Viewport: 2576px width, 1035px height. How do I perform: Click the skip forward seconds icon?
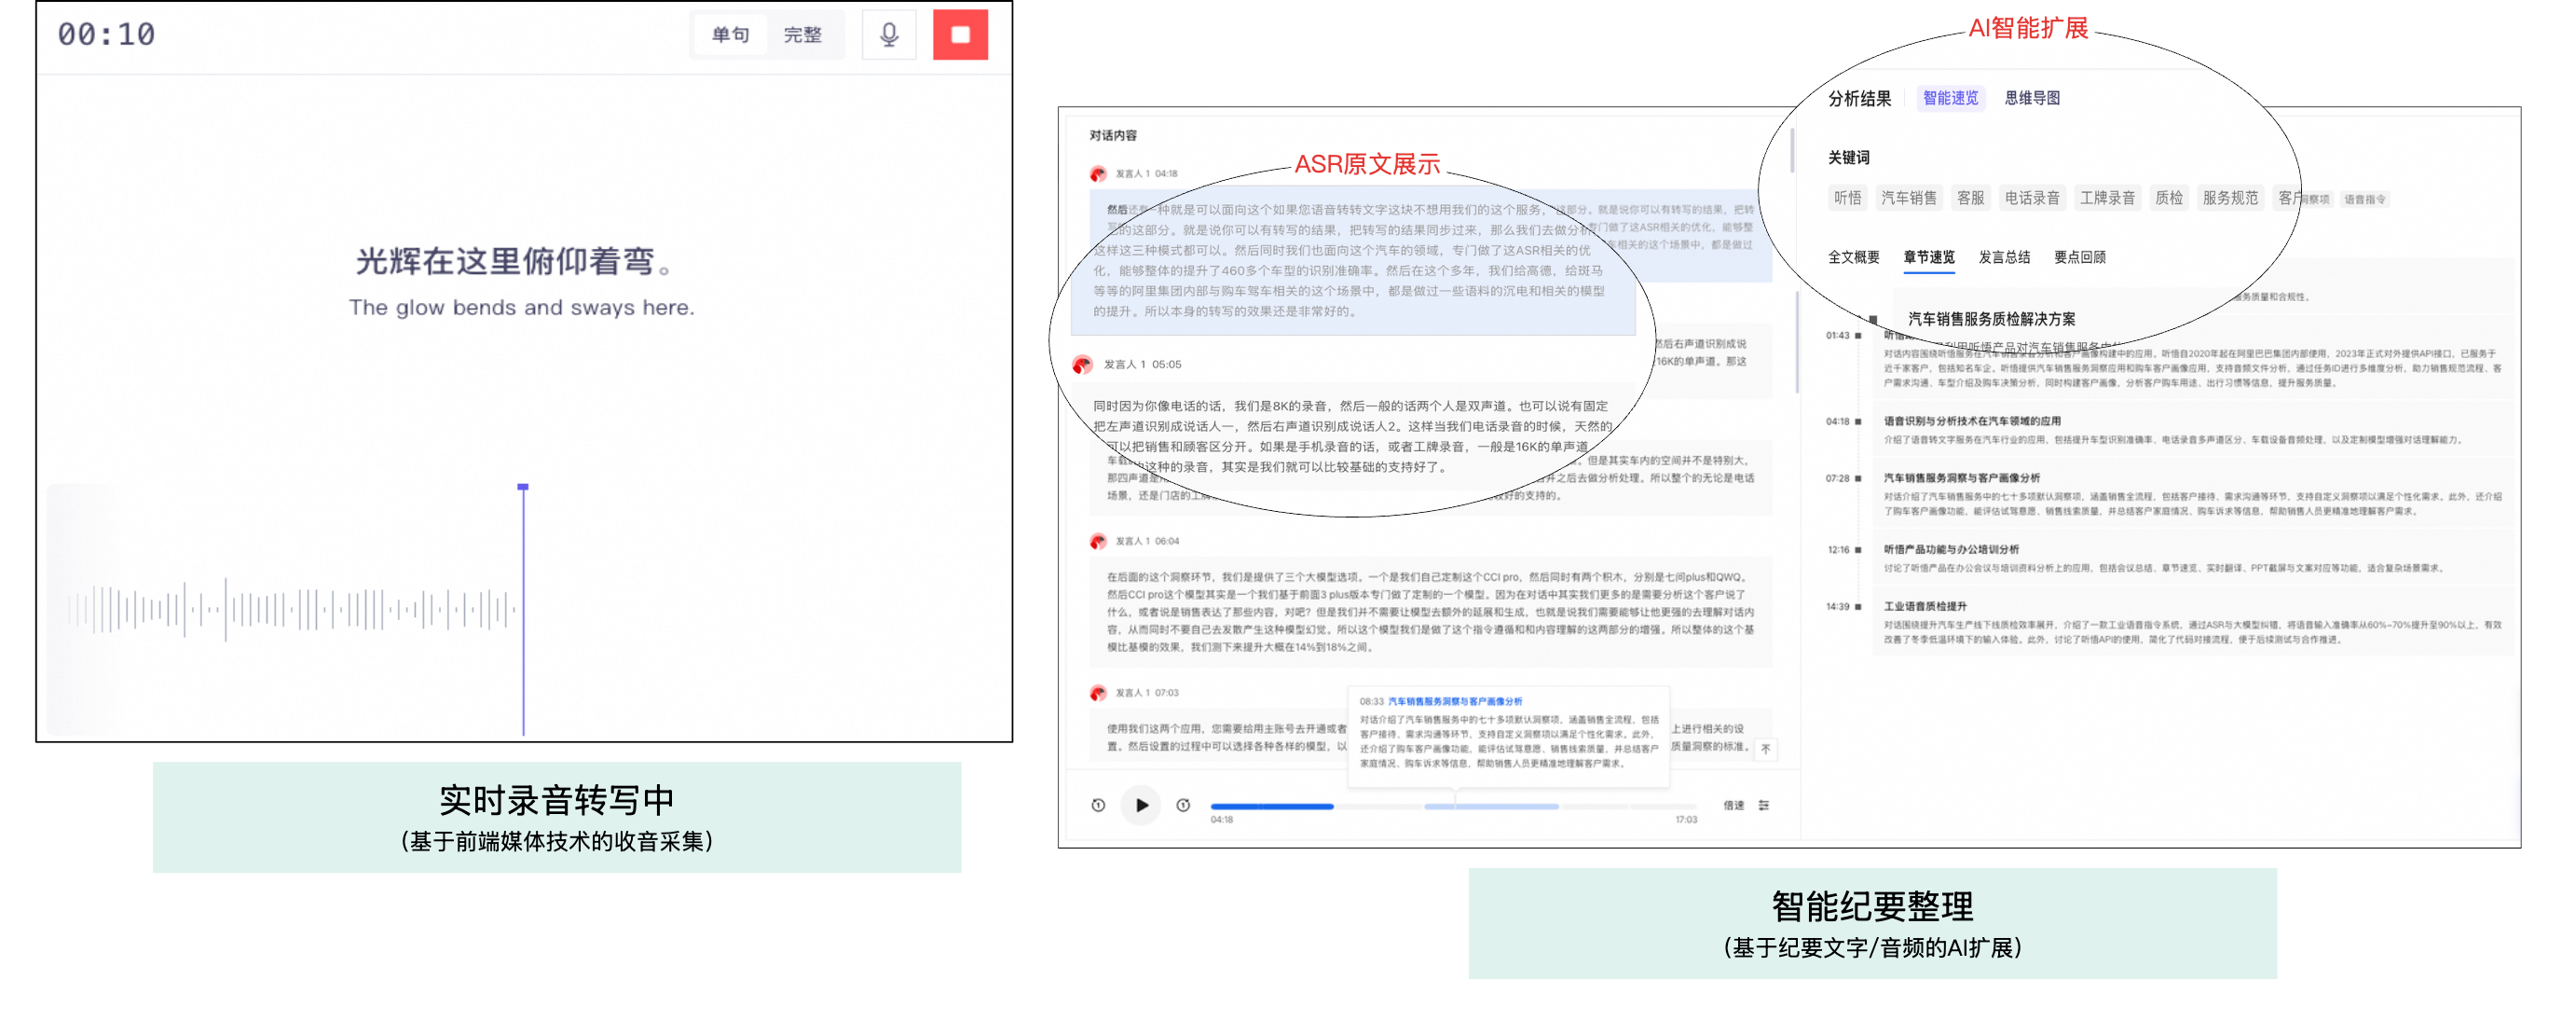point(1183,805)
